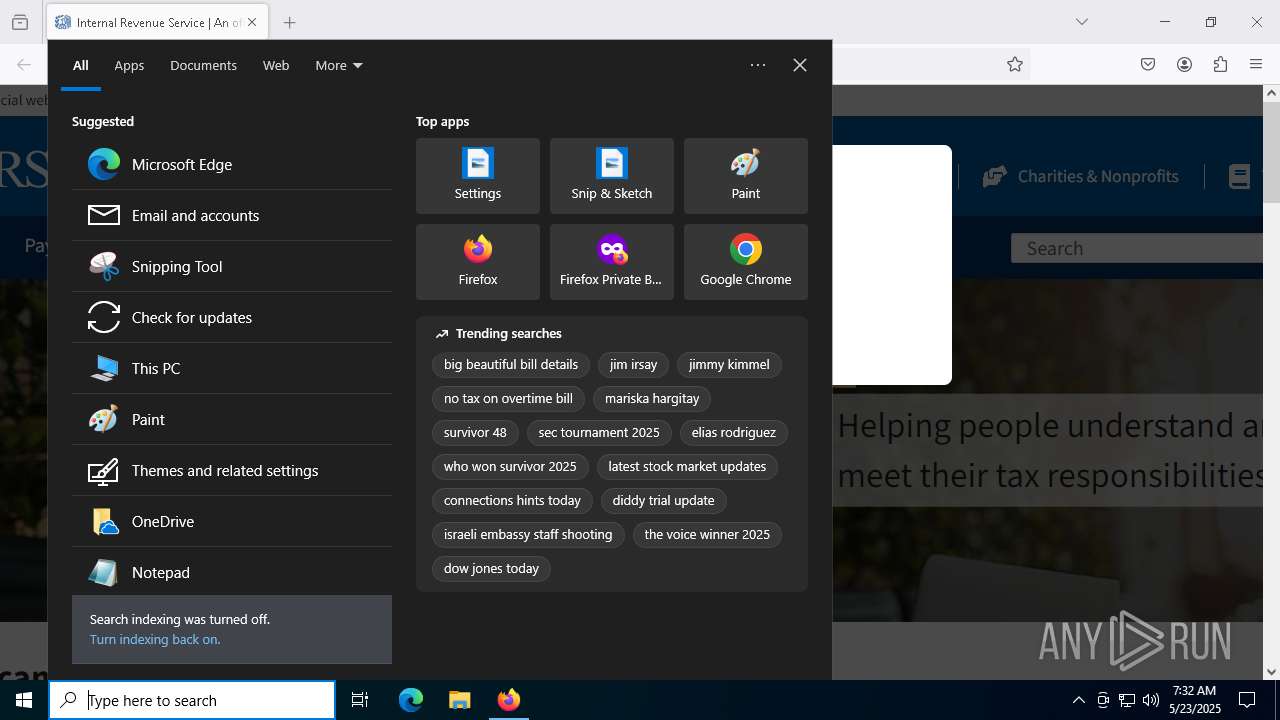Show hidden system tray icons
The image size is (1280, 720).
click(x=1078, y=700)
